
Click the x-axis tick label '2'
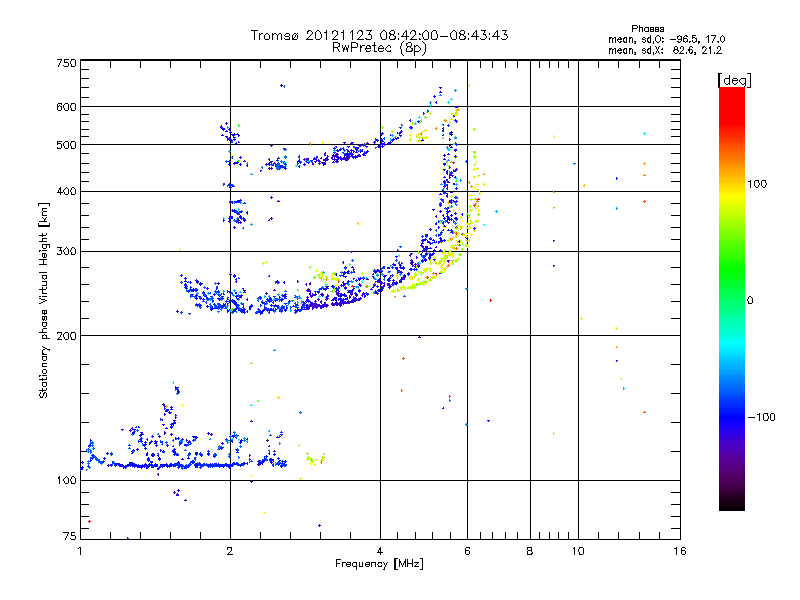pyautogui.click(x=230, y=551)
